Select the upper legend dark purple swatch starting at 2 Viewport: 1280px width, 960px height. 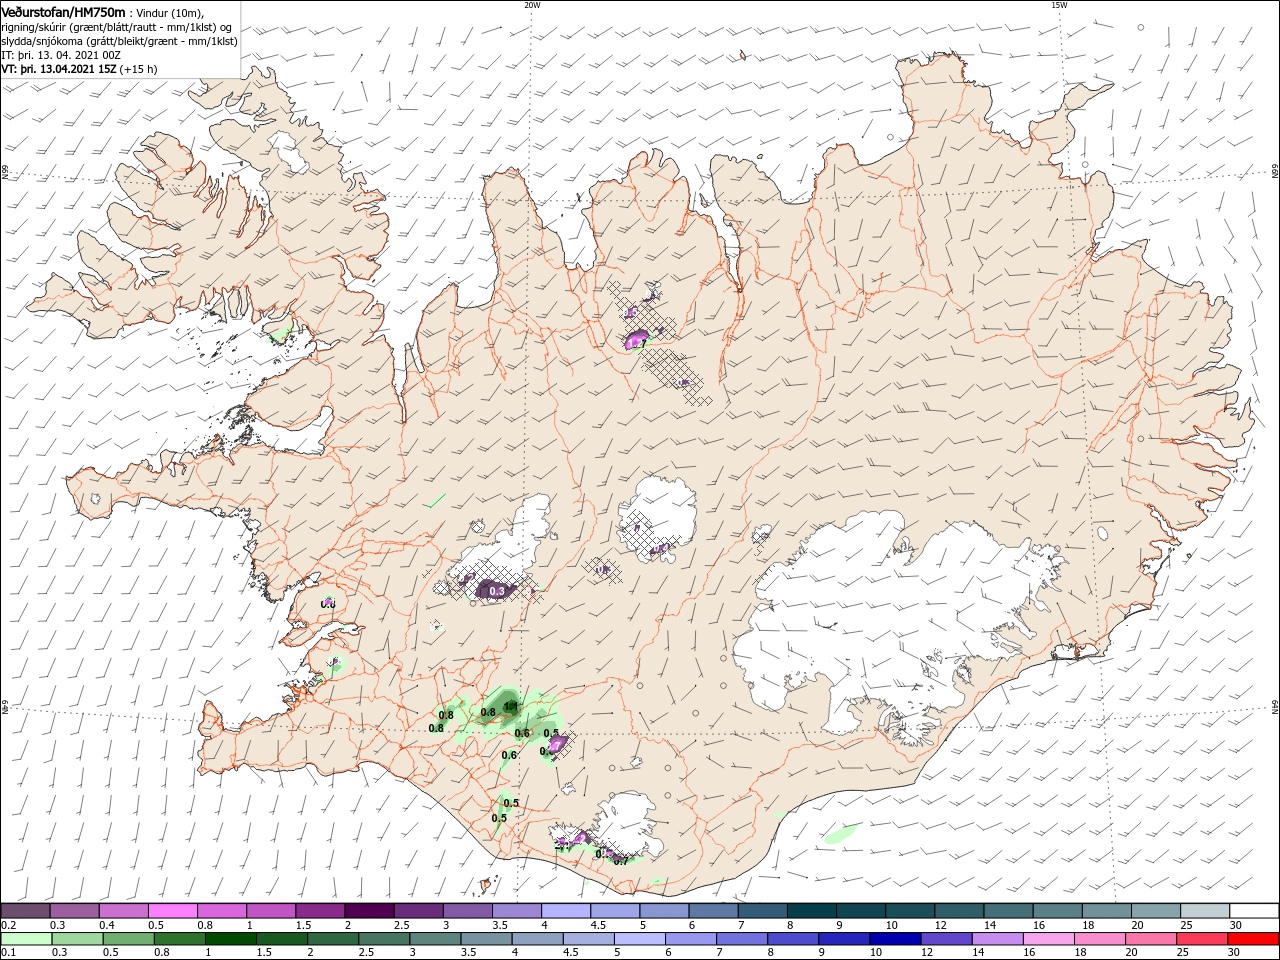(x=368, y=911)
